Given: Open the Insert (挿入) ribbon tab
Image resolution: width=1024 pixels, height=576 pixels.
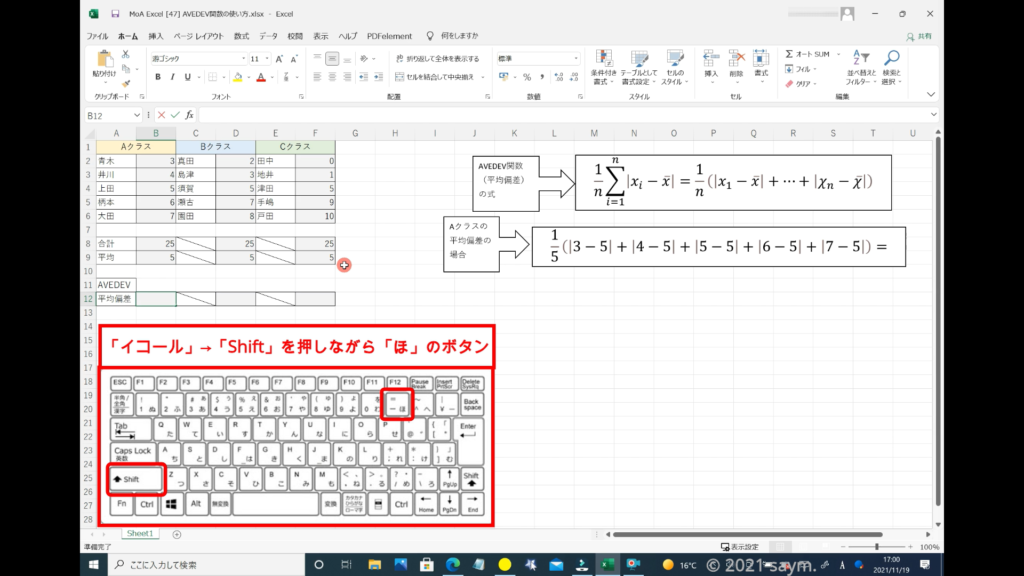Looking at the screenshot, I should click(x=156, y=36).
